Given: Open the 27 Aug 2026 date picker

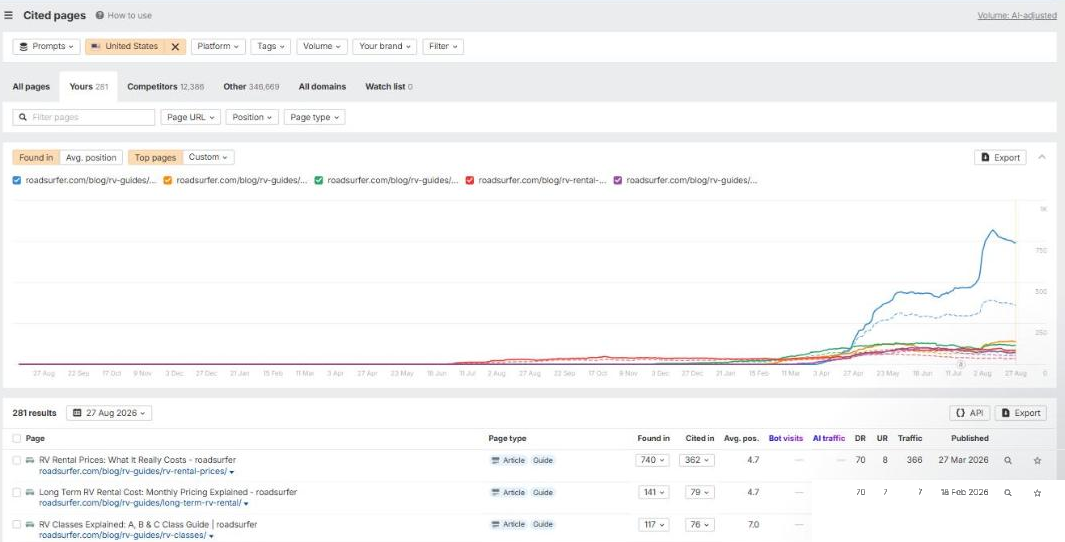Looking at the screenshot, I should (x=109, y=413).
